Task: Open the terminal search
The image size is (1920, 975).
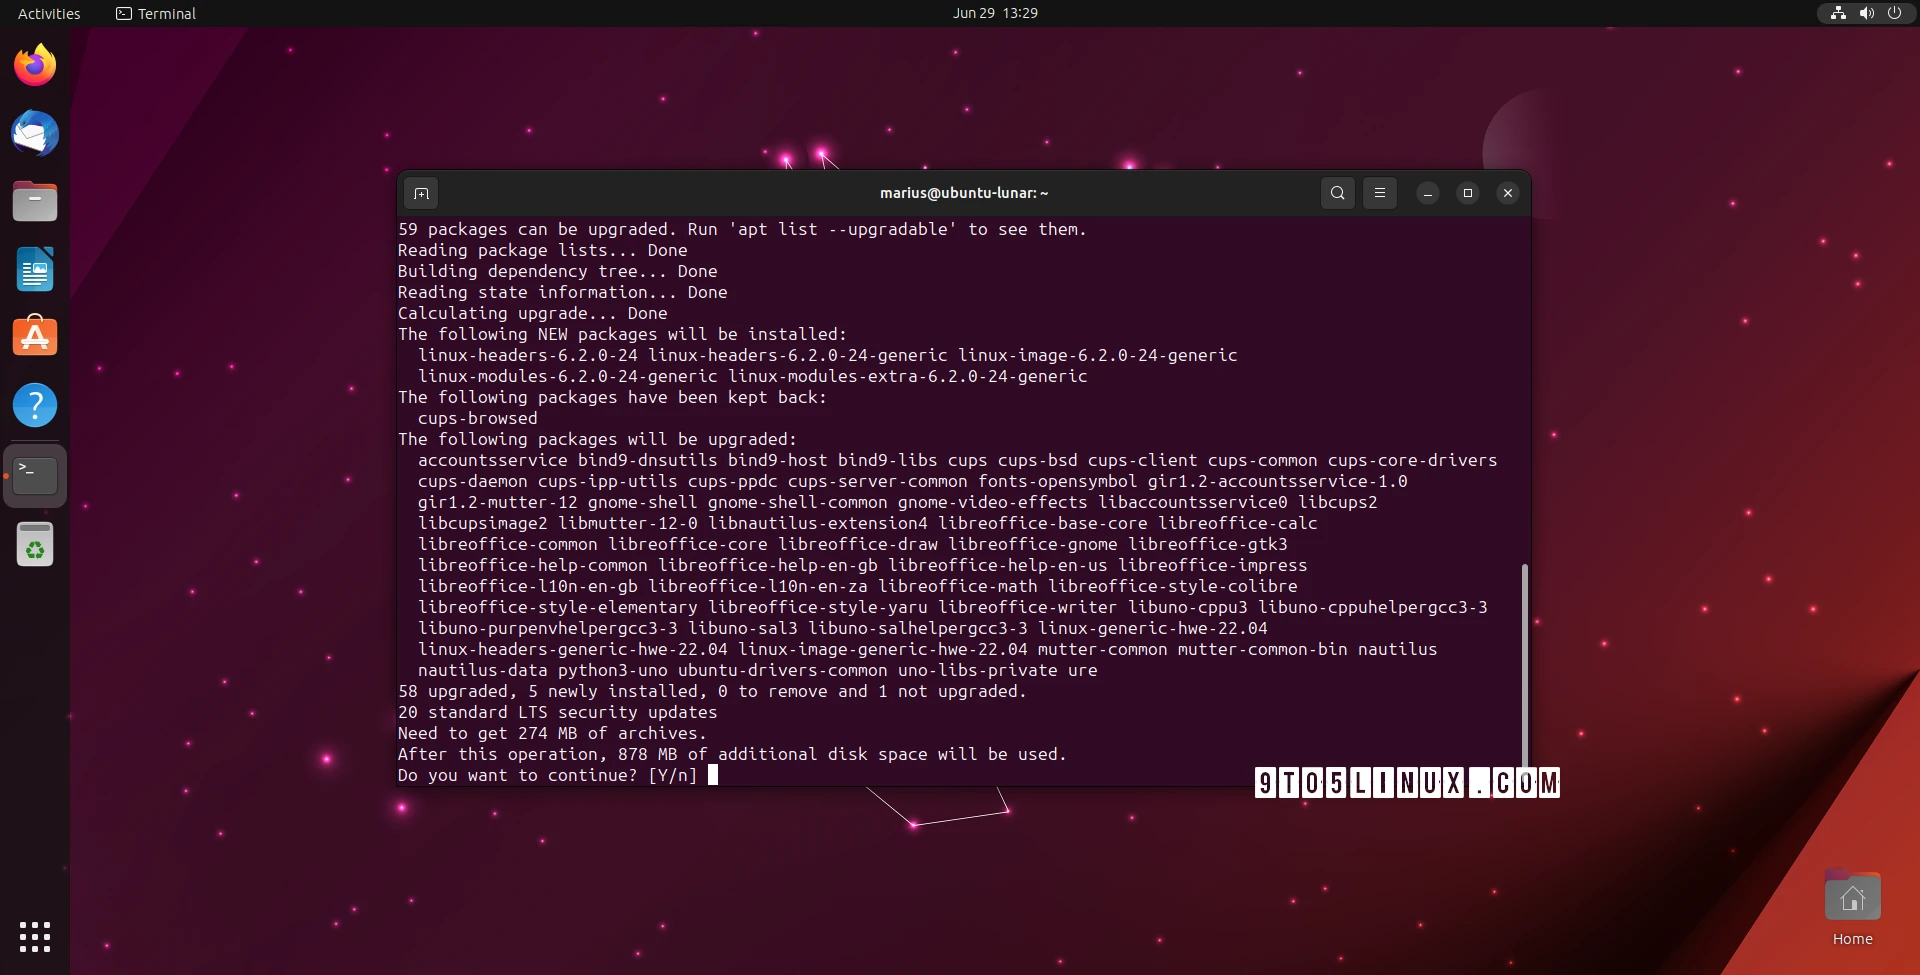Action: tap(1337, 193)
